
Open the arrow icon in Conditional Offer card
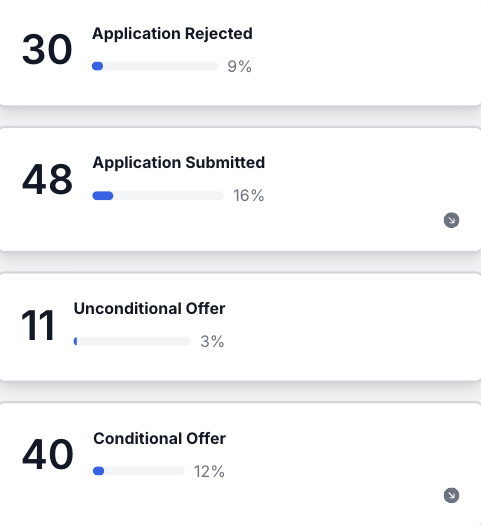point(451,495)
